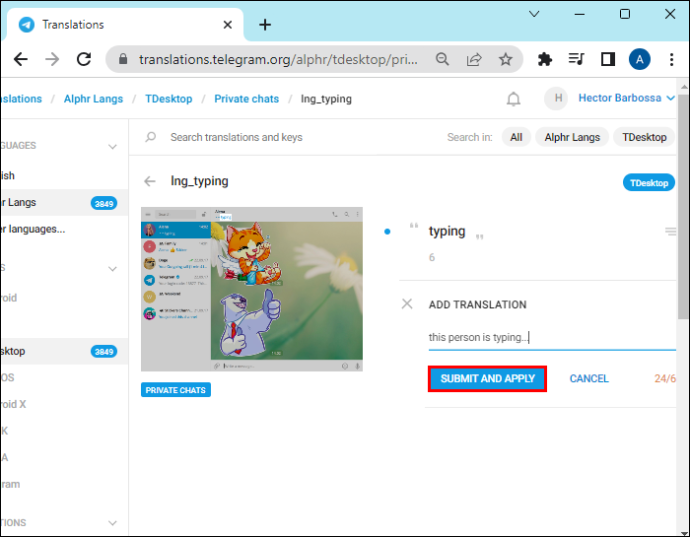The height and width of the screenshot is (537, 690).
Task: Go back with the browser back arrow
Action: pos(20,59)
